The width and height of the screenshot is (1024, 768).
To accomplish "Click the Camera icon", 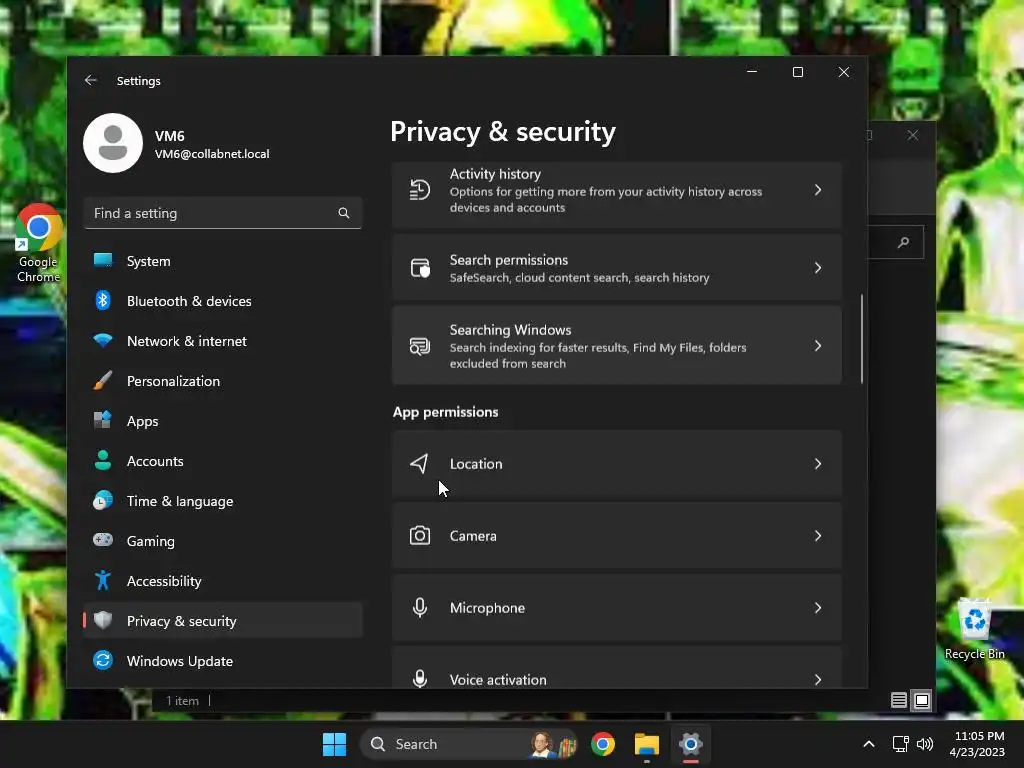I will point(419,536).
